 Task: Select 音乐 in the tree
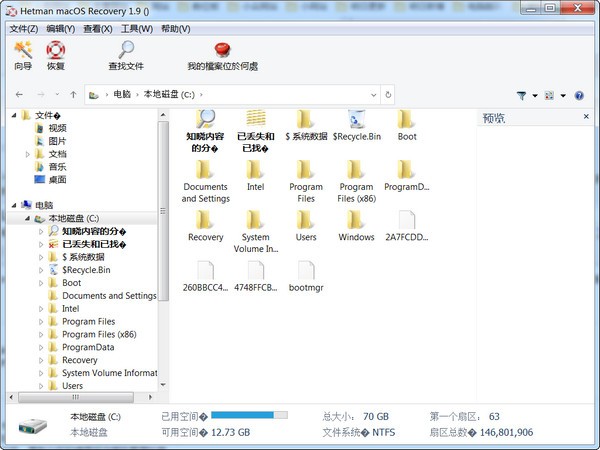pyautogui.click(x=57, y=167)
